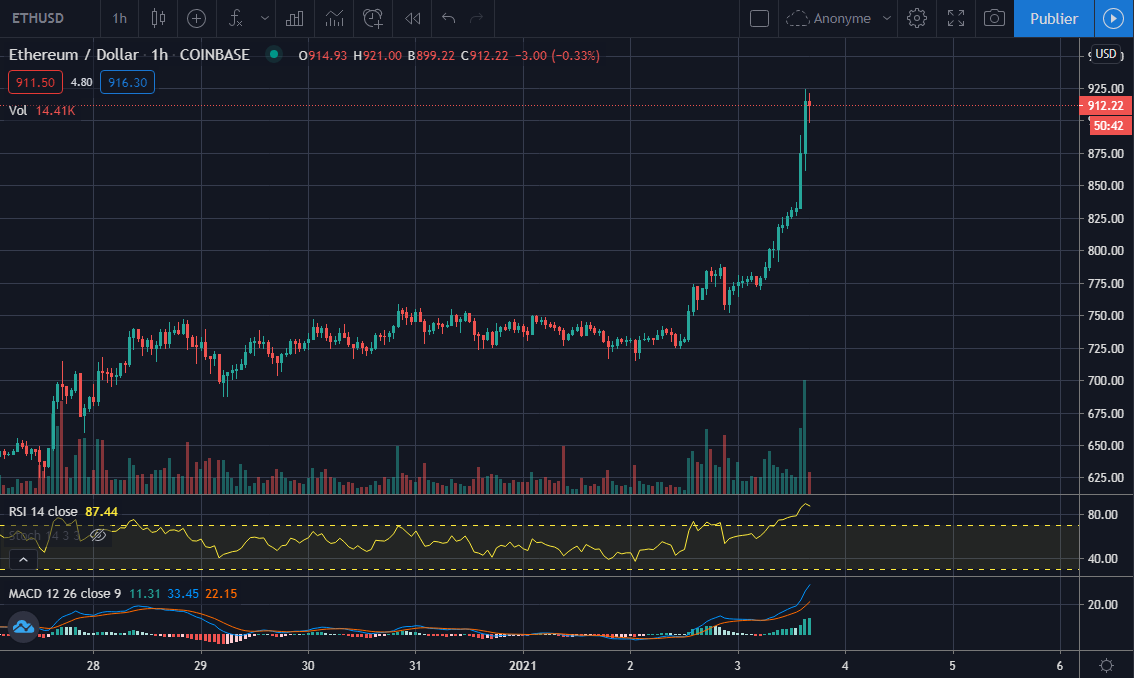Click the 1h label in chart title
The image size is (1134, 678).
[159, 55]
